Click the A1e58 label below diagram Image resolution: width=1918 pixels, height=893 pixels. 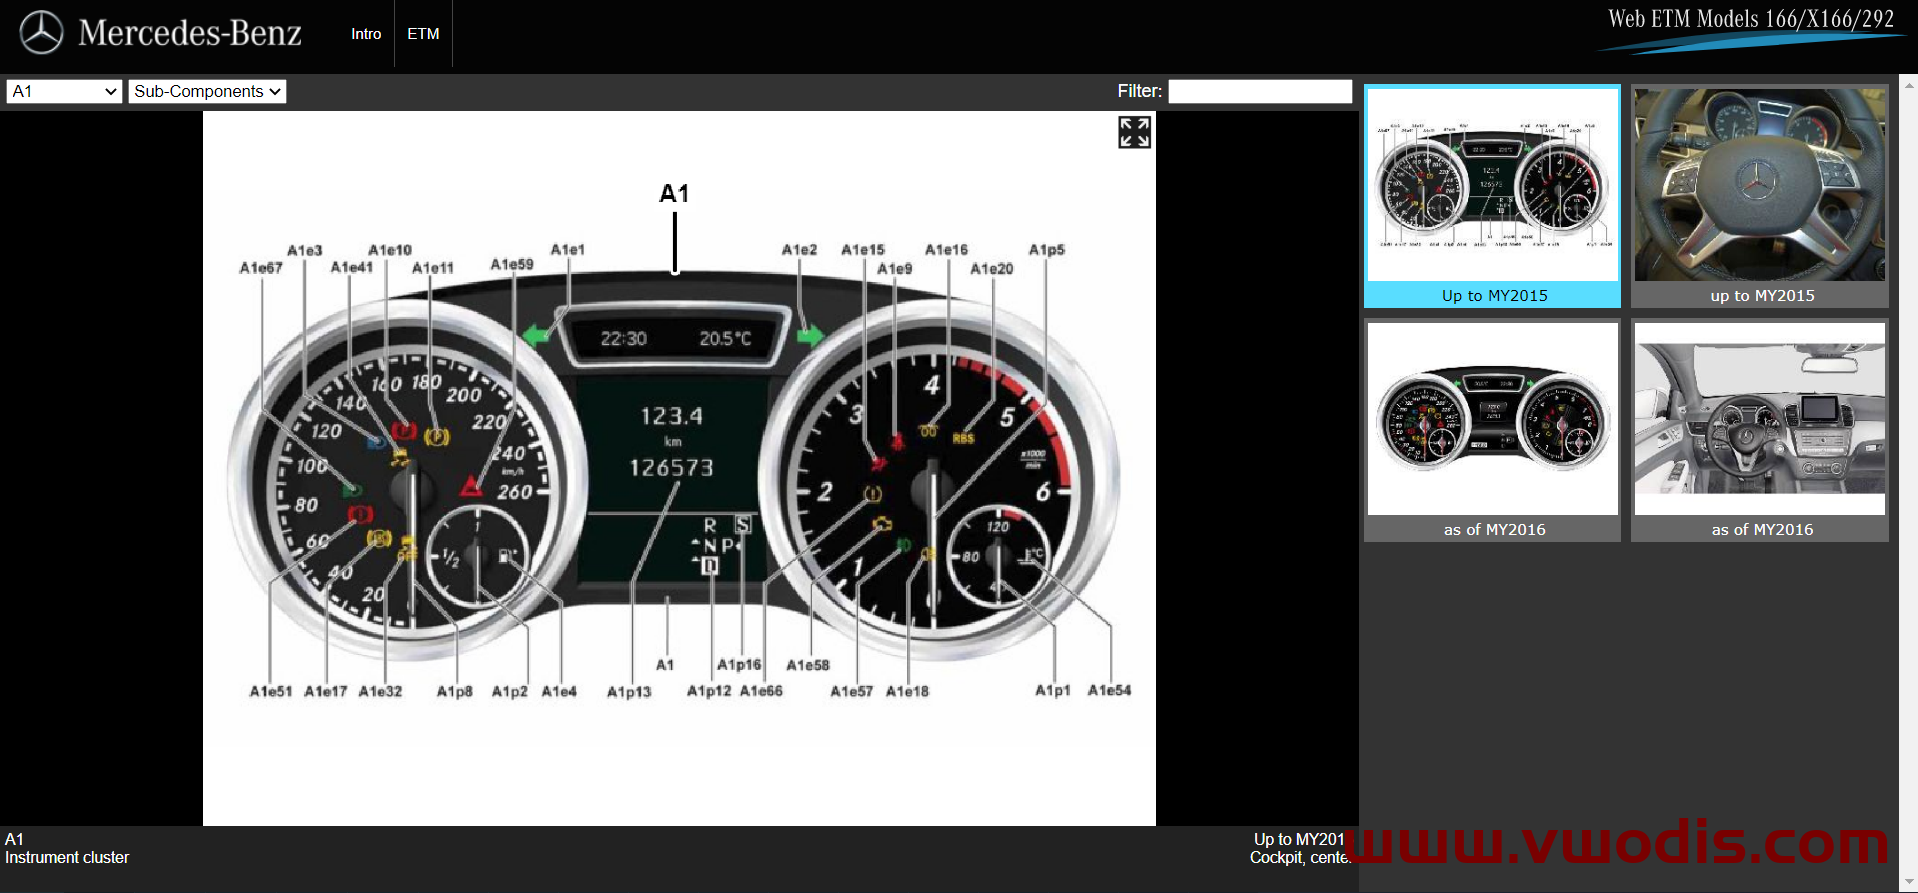coord(808,665)
